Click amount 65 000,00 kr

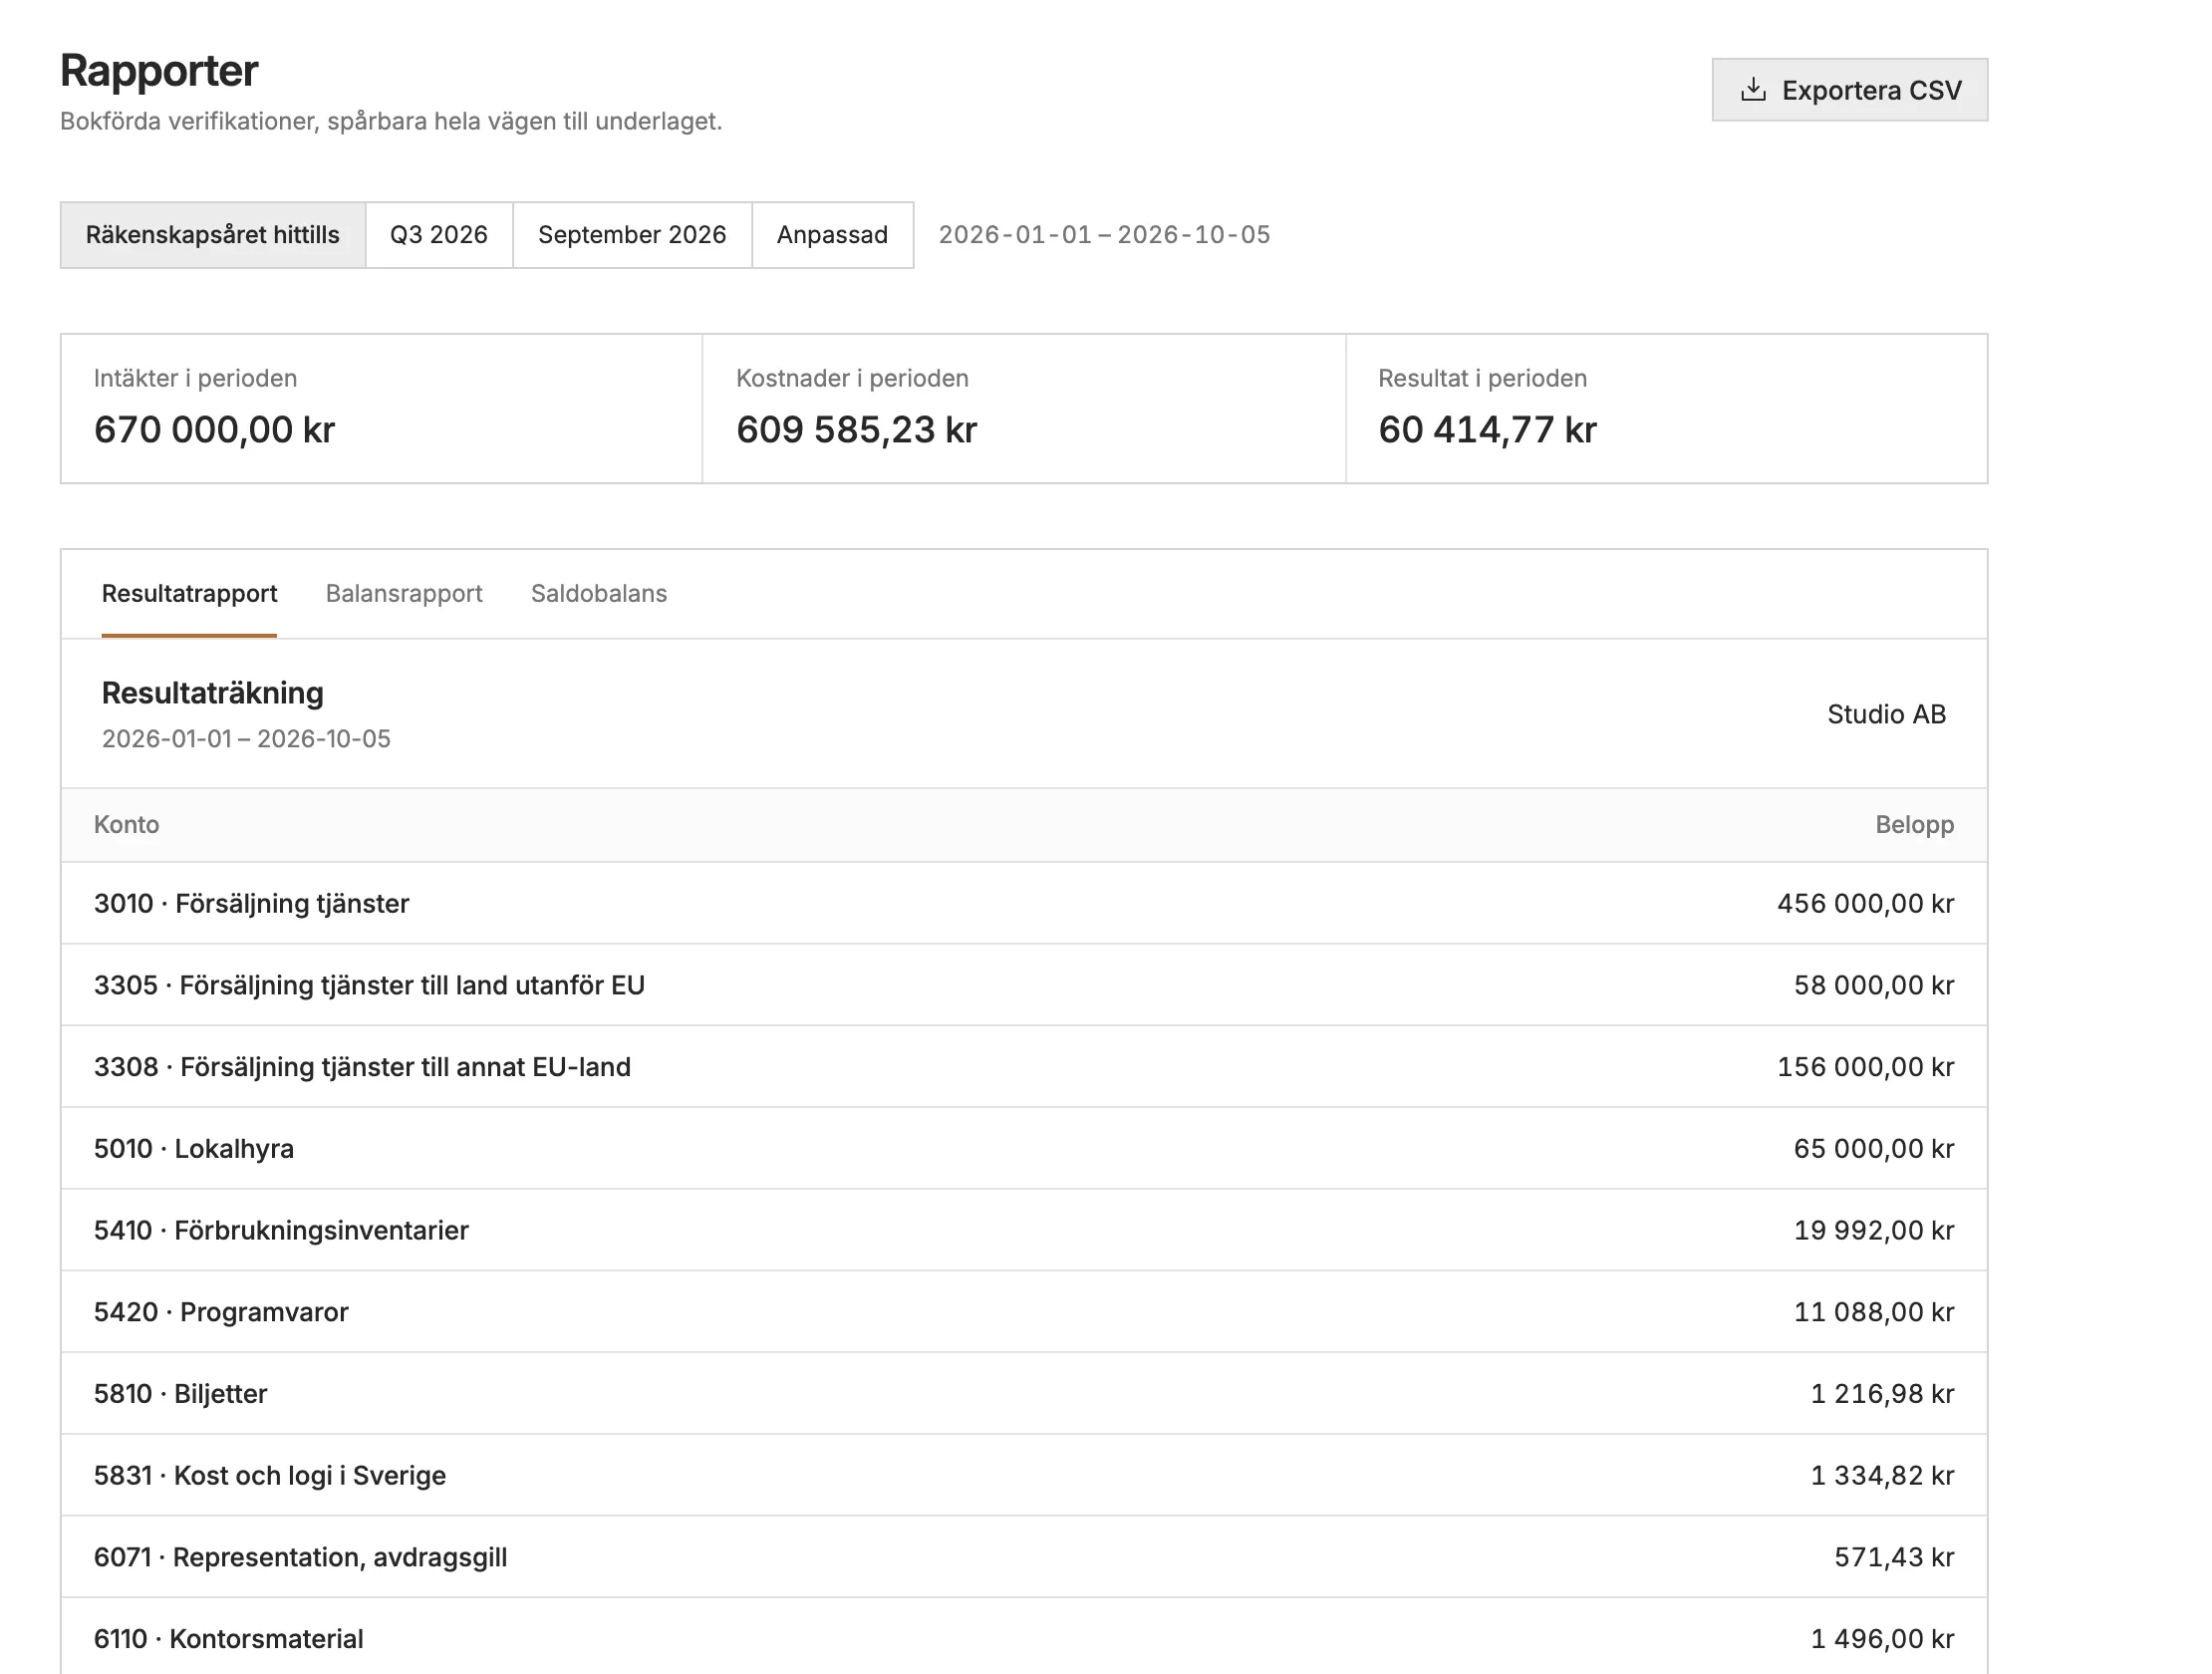(x=1873, y=1149)
